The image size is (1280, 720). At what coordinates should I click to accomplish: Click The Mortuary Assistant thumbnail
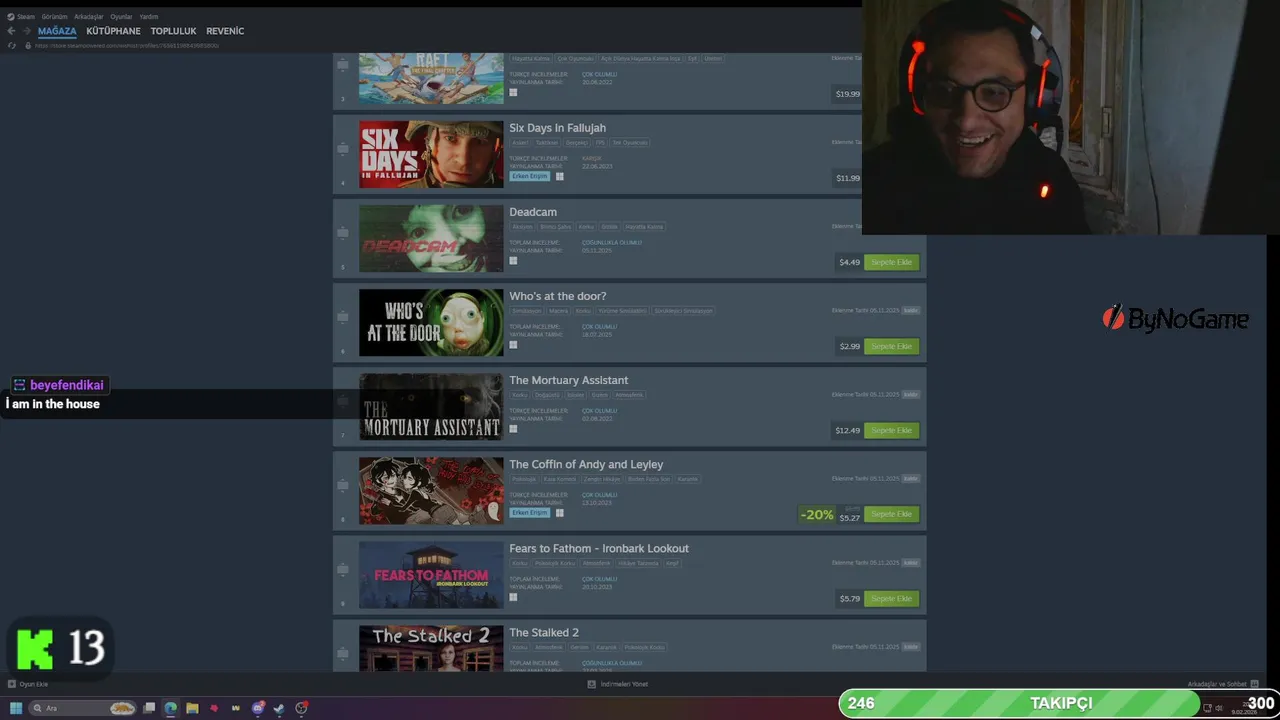click(431, 406)
